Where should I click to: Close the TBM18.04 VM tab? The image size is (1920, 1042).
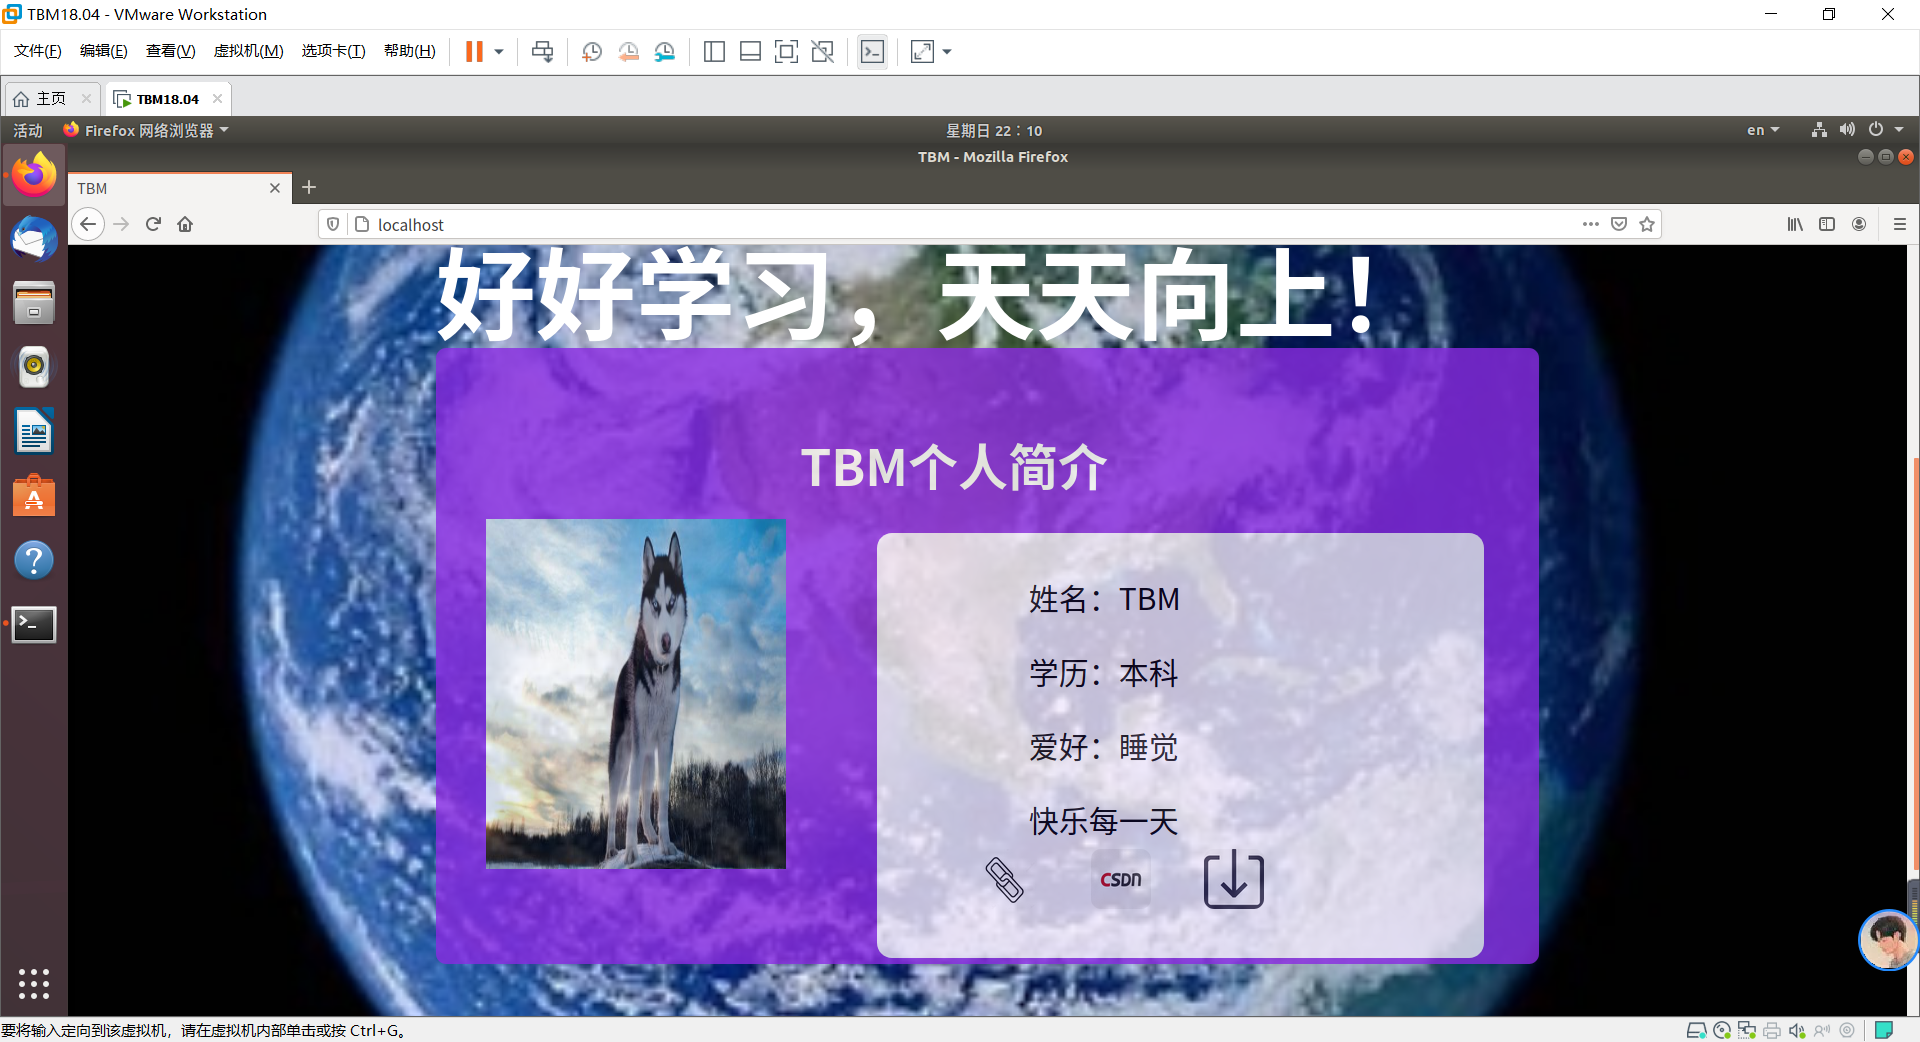click(217, 99)
